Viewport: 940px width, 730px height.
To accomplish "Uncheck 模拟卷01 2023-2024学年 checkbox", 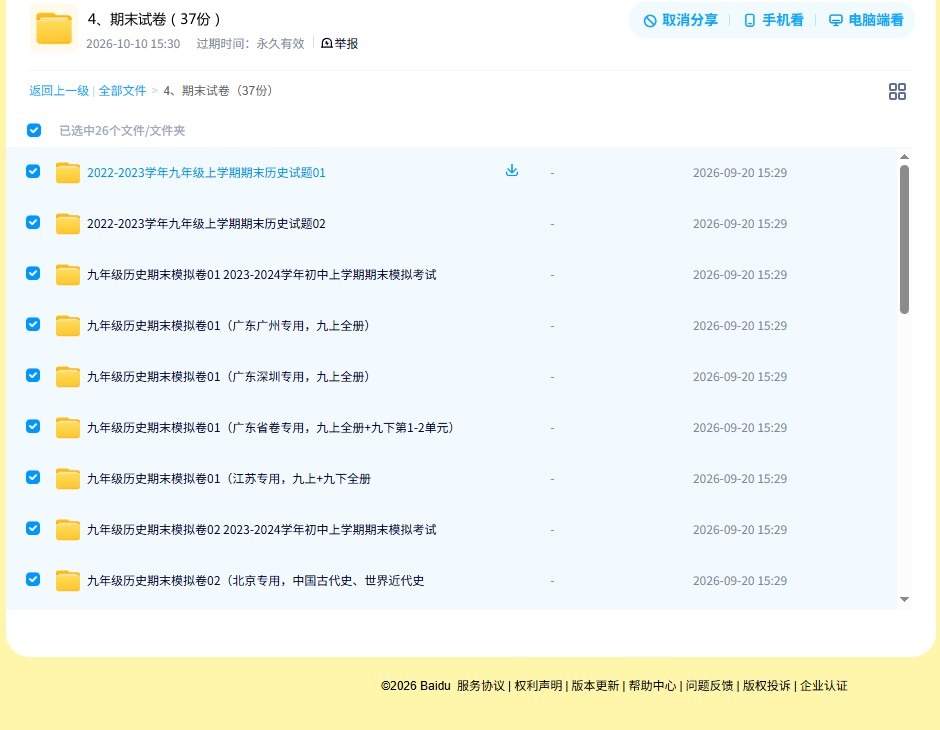I will pyautogui.click(x=34, y=273).
